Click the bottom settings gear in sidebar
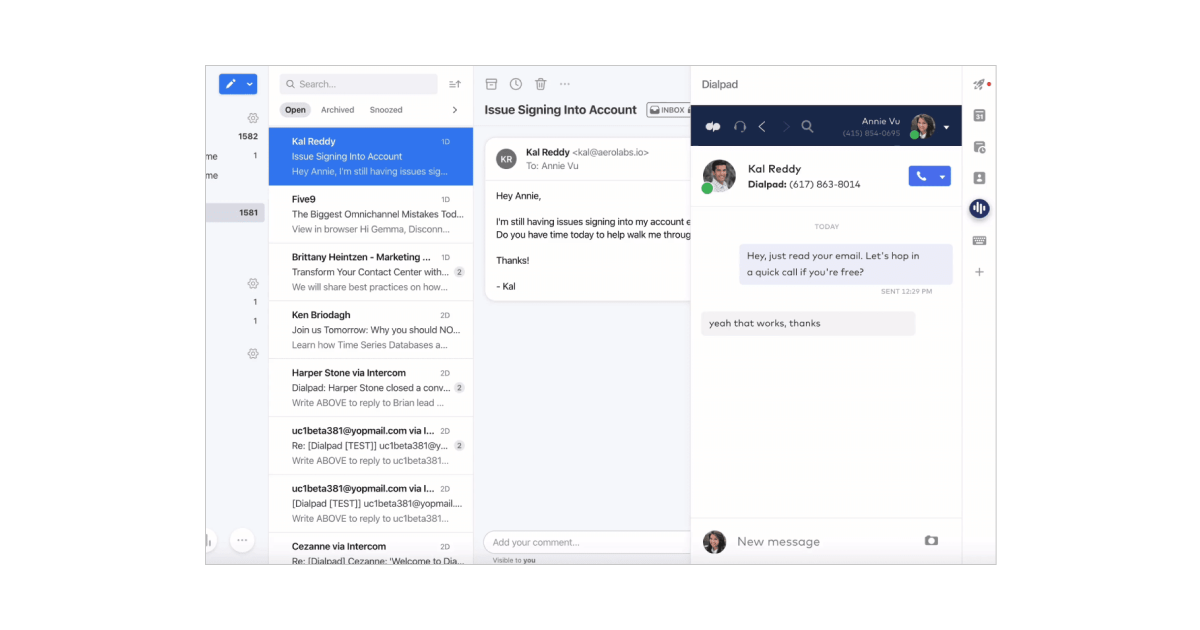Viewport: 1200px width, 630px height. [253, 353]
